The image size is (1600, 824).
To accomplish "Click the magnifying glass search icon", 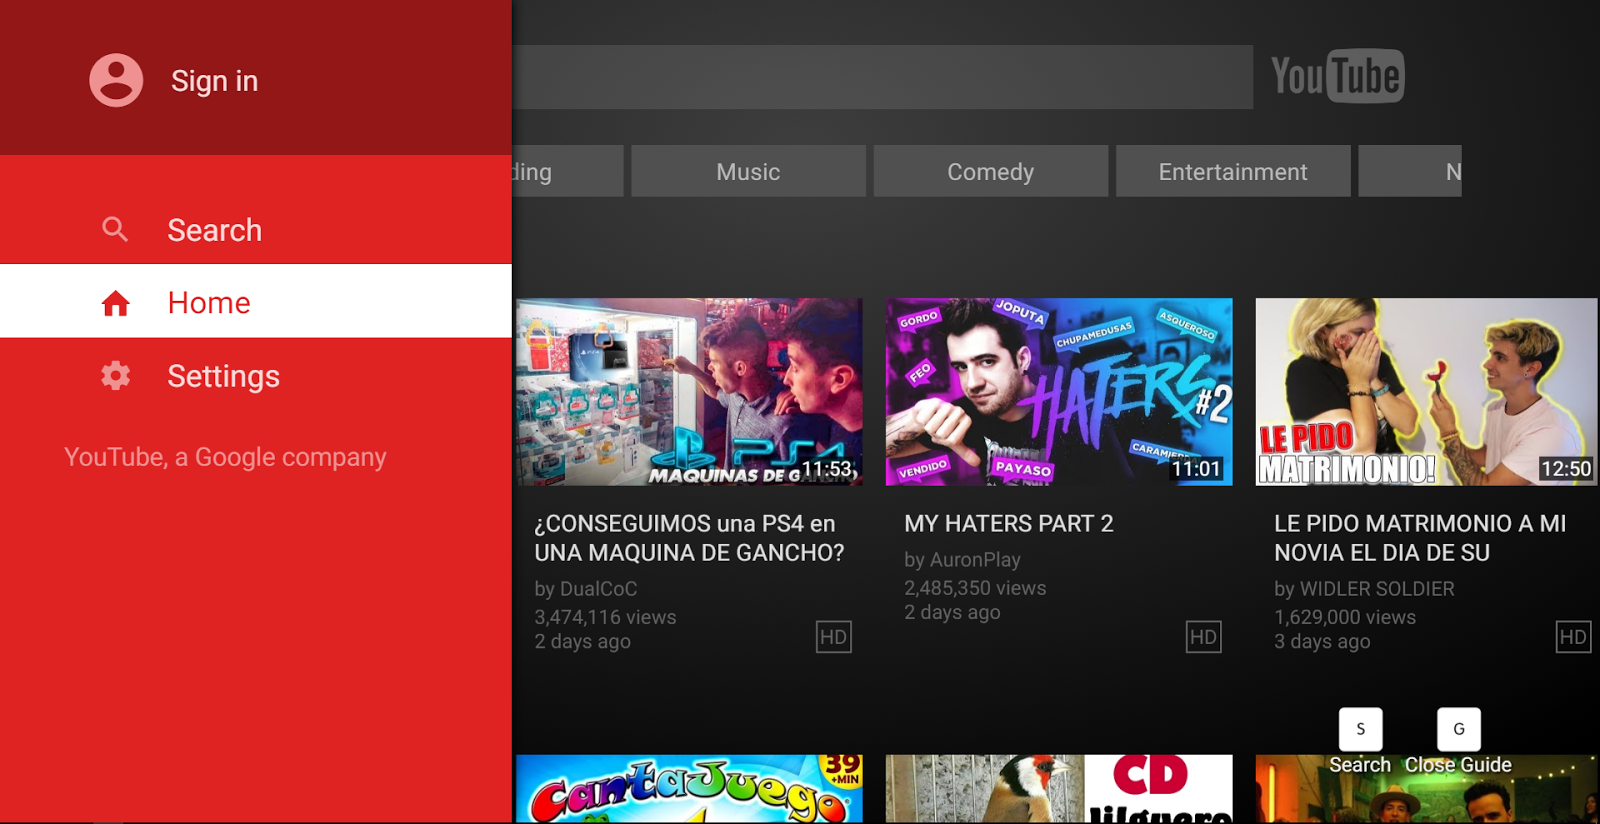I will coord(115,229).
